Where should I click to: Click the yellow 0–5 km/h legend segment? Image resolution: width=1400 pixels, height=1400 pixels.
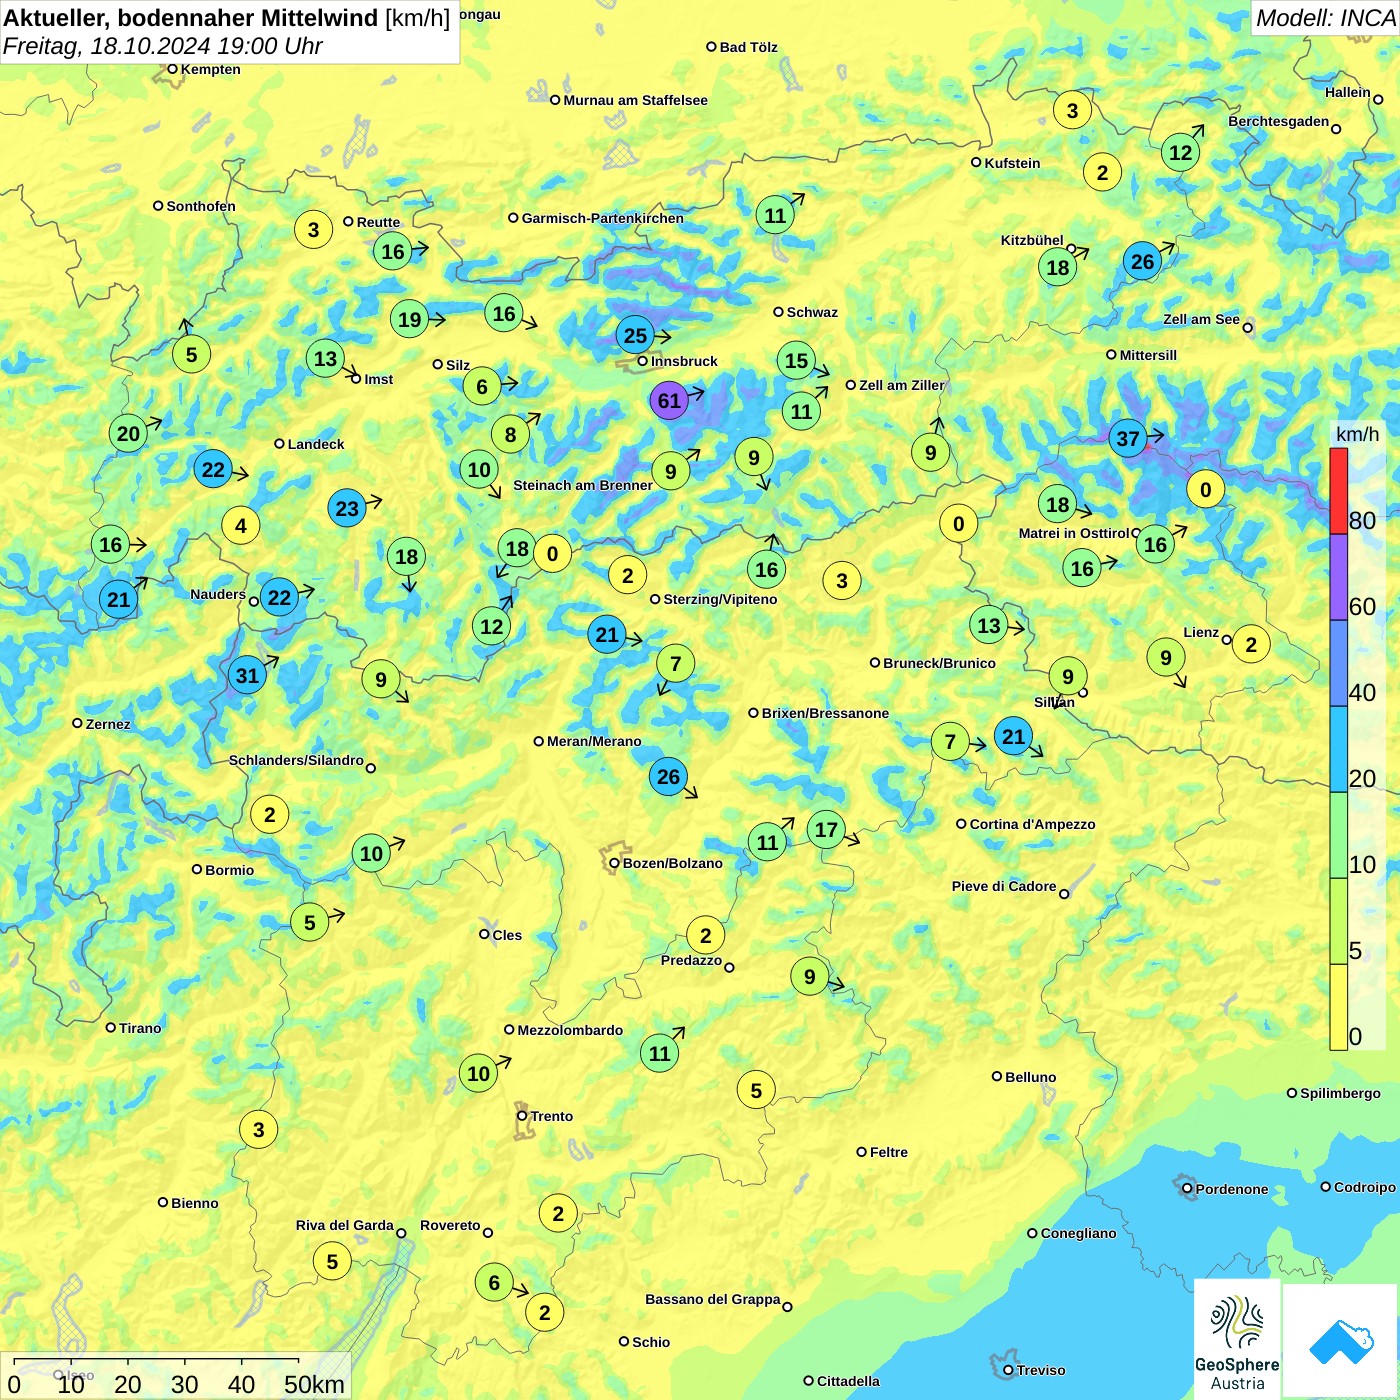click(1339, 1007)
